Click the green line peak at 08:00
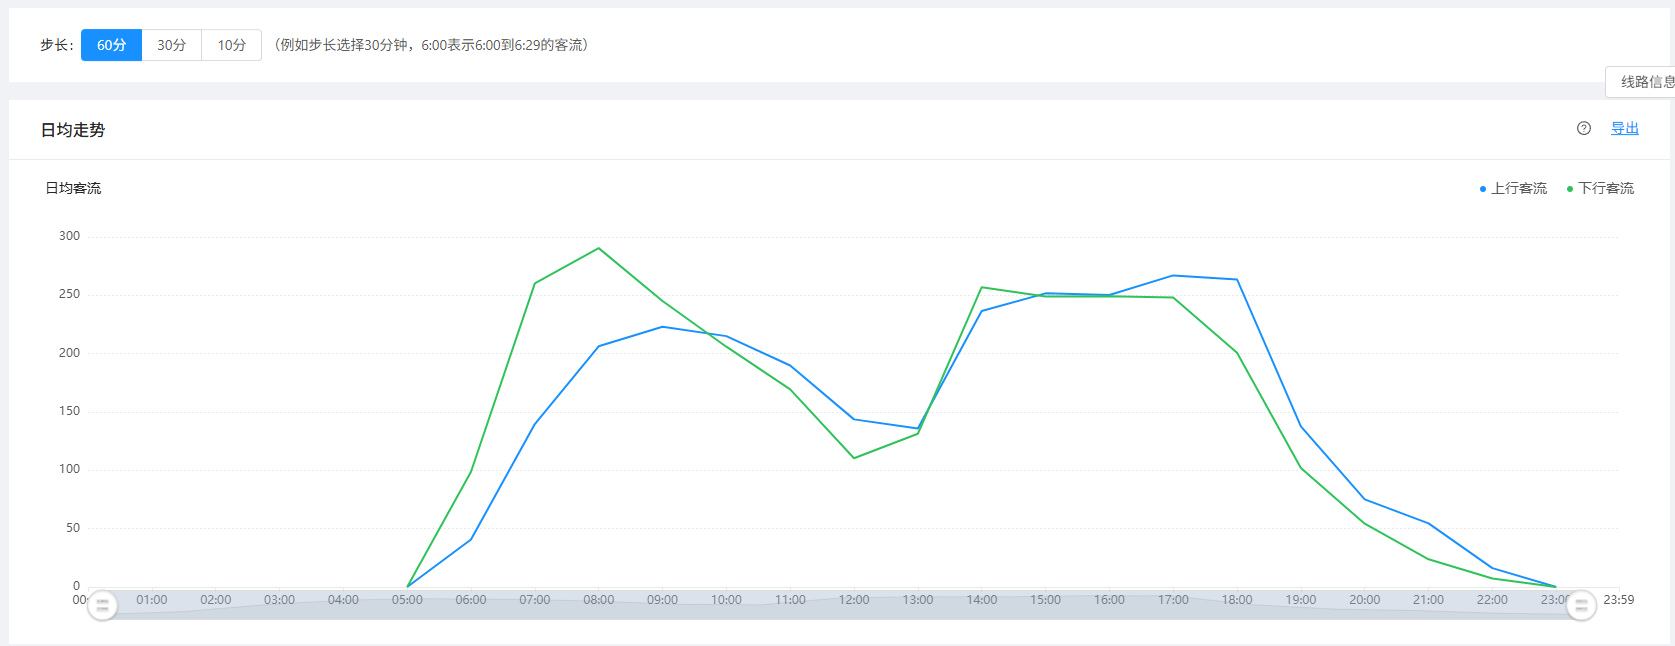This screenshot has width=1675, height=646. tap(599, 248)
